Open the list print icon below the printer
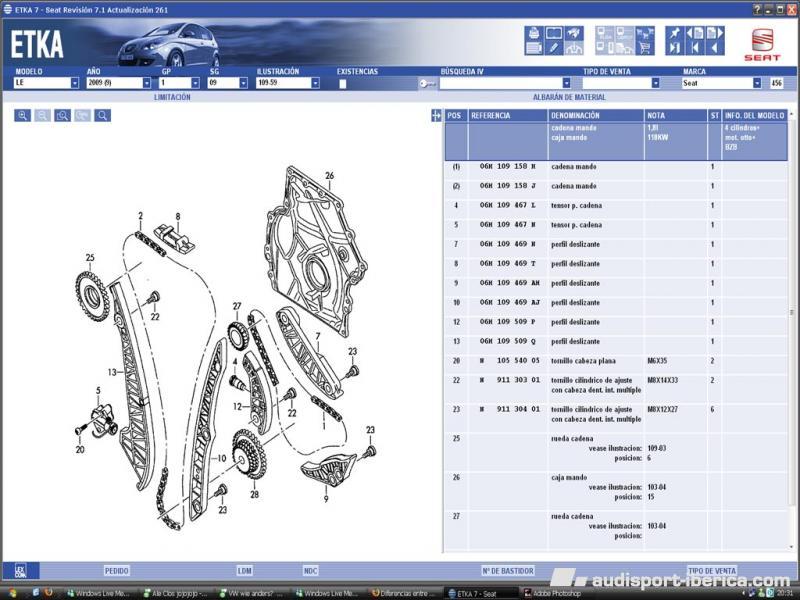Viewport: 800px width, 600px height. (x=534, y=48)
